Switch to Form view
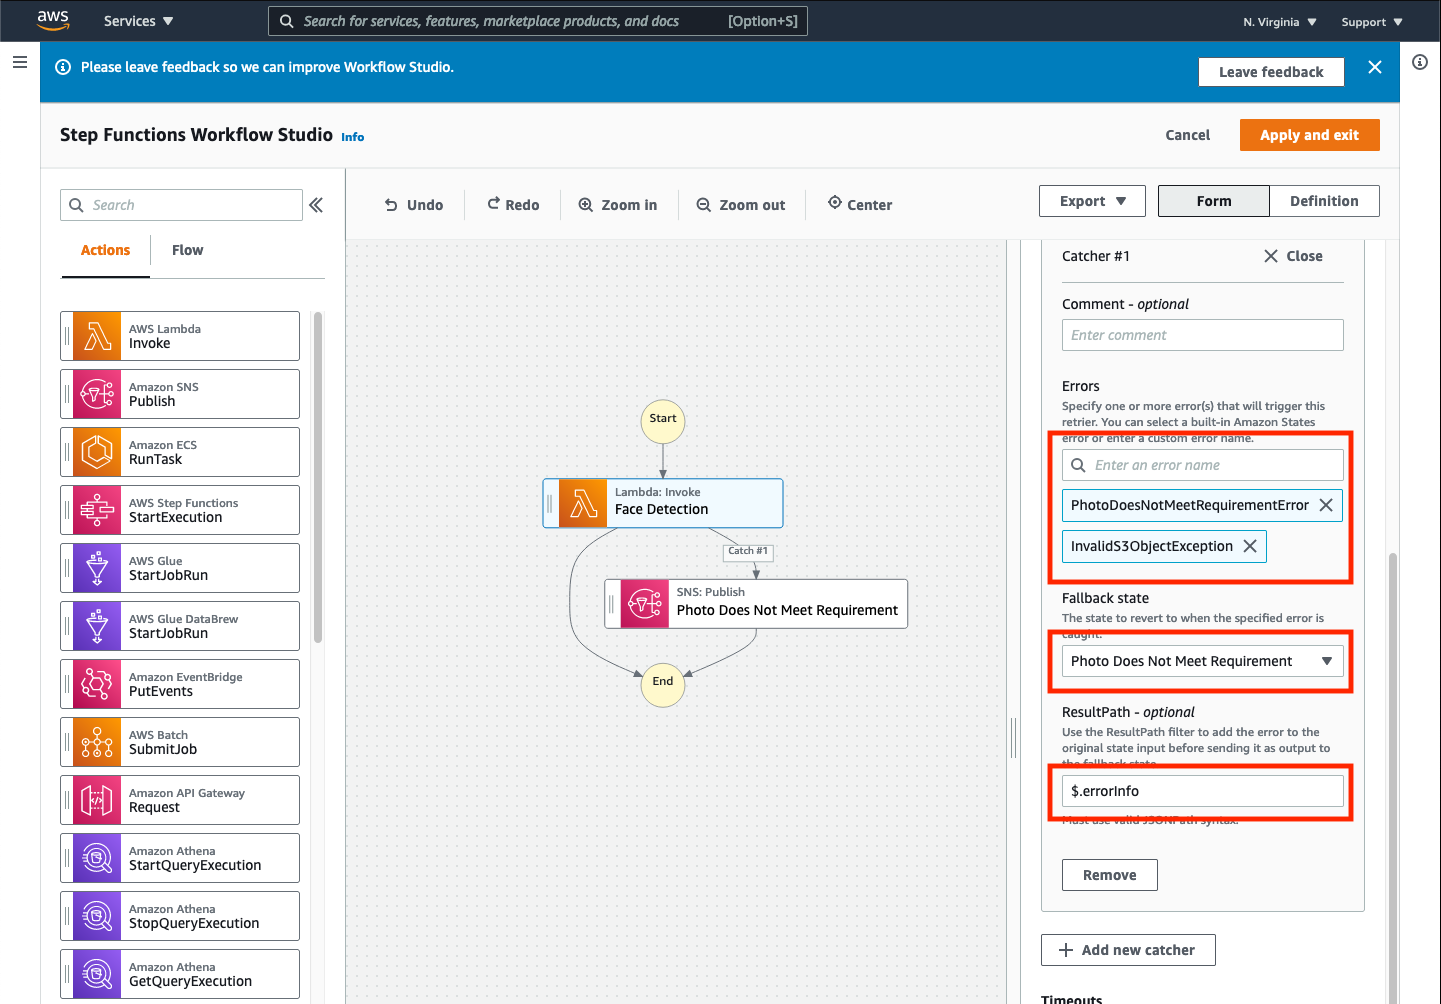Screen dimensions: 1441x1004 (x=1214, y=201)
